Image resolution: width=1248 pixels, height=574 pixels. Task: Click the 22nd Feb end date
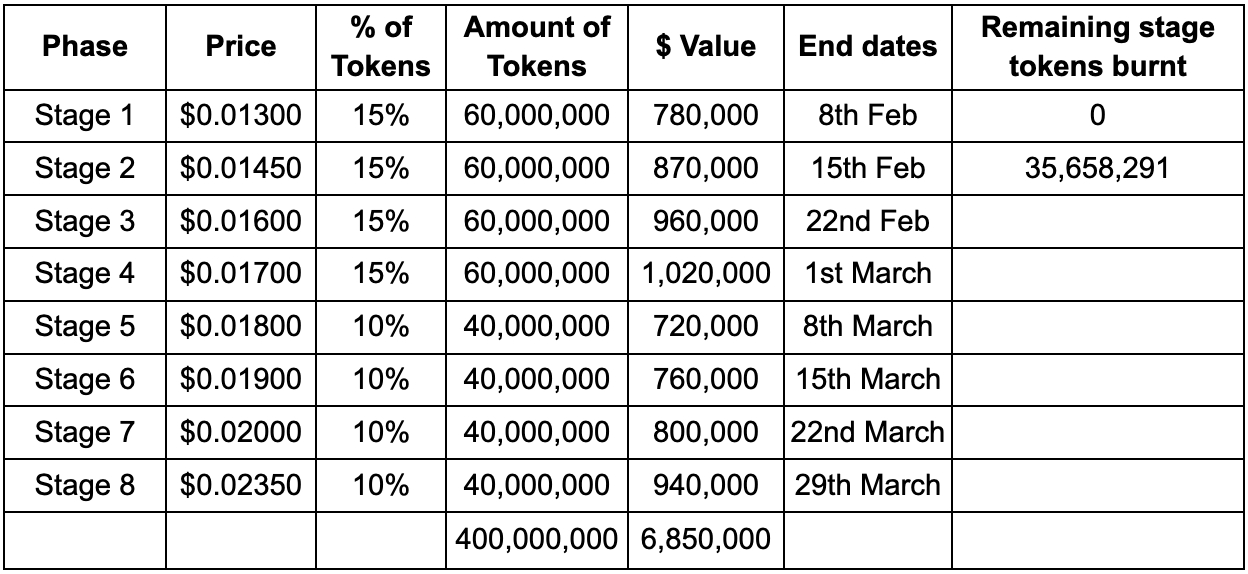coord(868,221)
